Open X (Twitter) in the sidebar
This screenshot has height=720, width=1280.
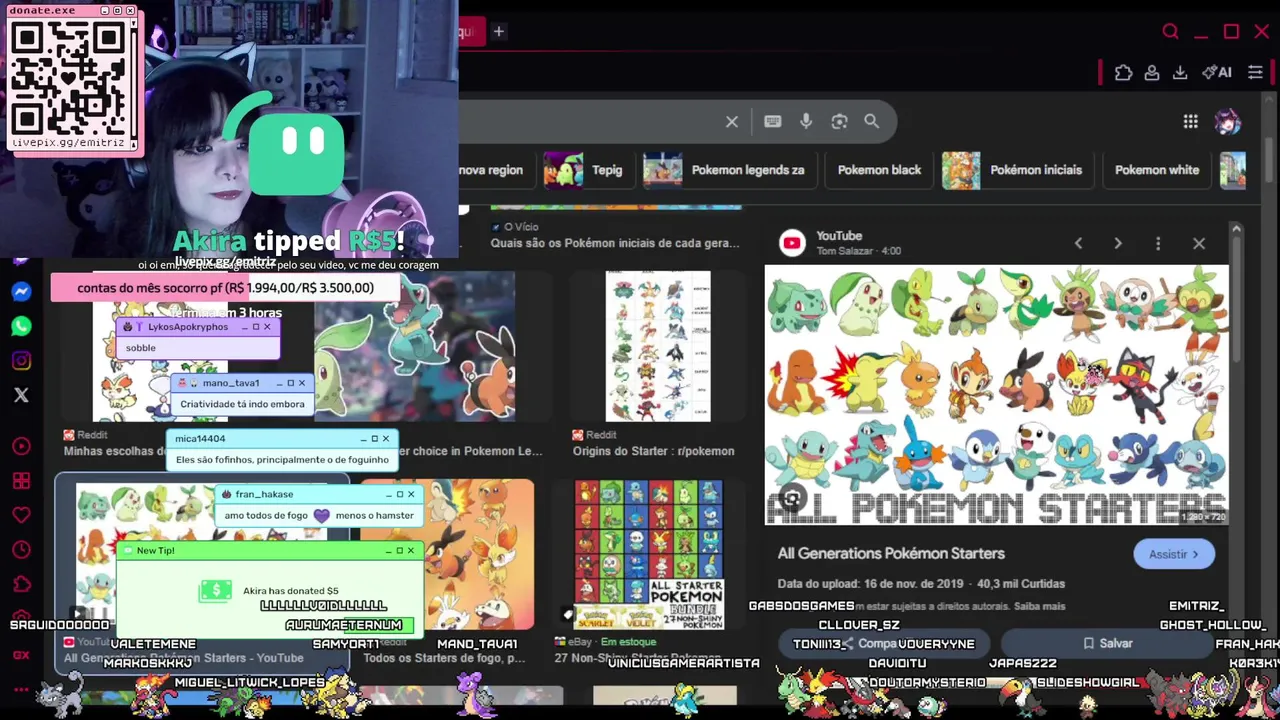tap(21, 395)
